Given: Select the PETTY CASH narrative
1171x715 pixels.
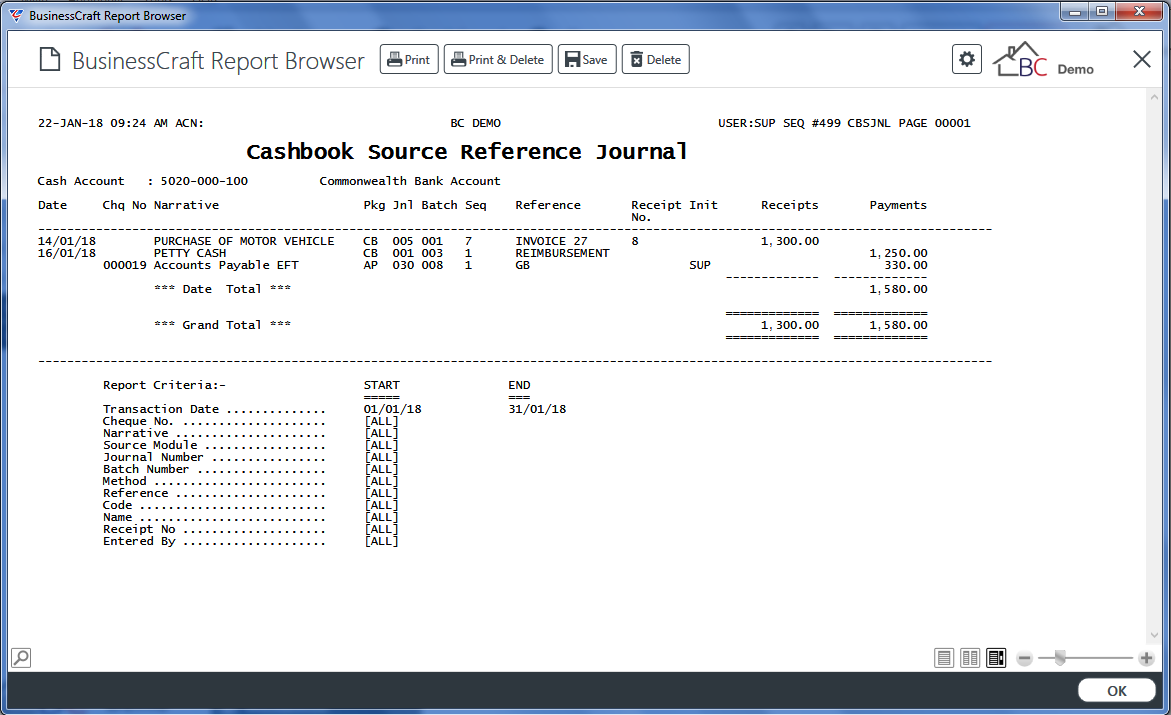Looking at the screenshot, I should coord(190,253).
